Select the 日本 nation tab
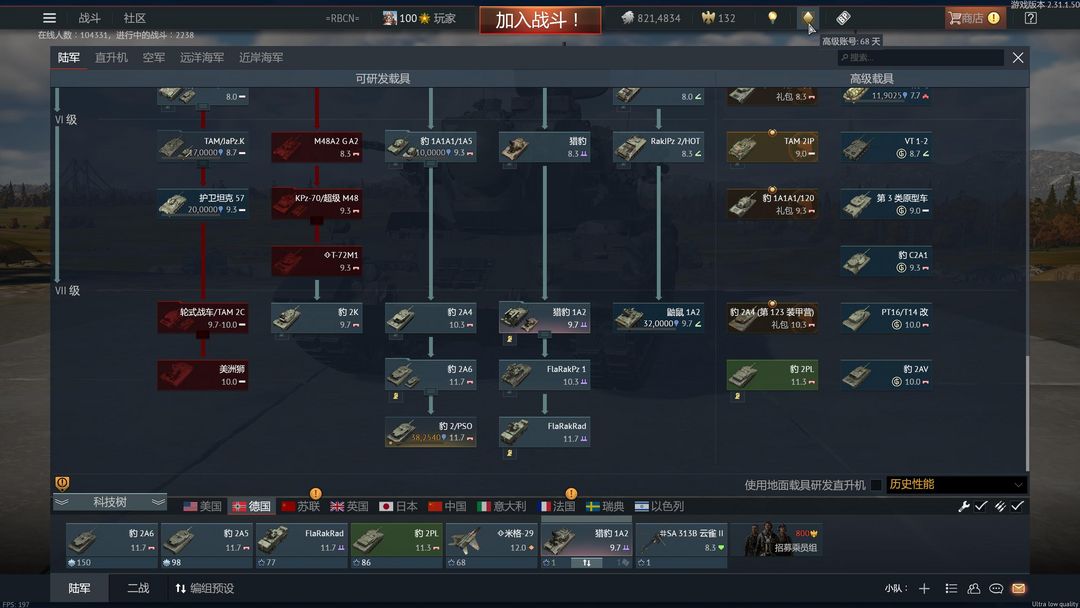 (x=399, y=506)
